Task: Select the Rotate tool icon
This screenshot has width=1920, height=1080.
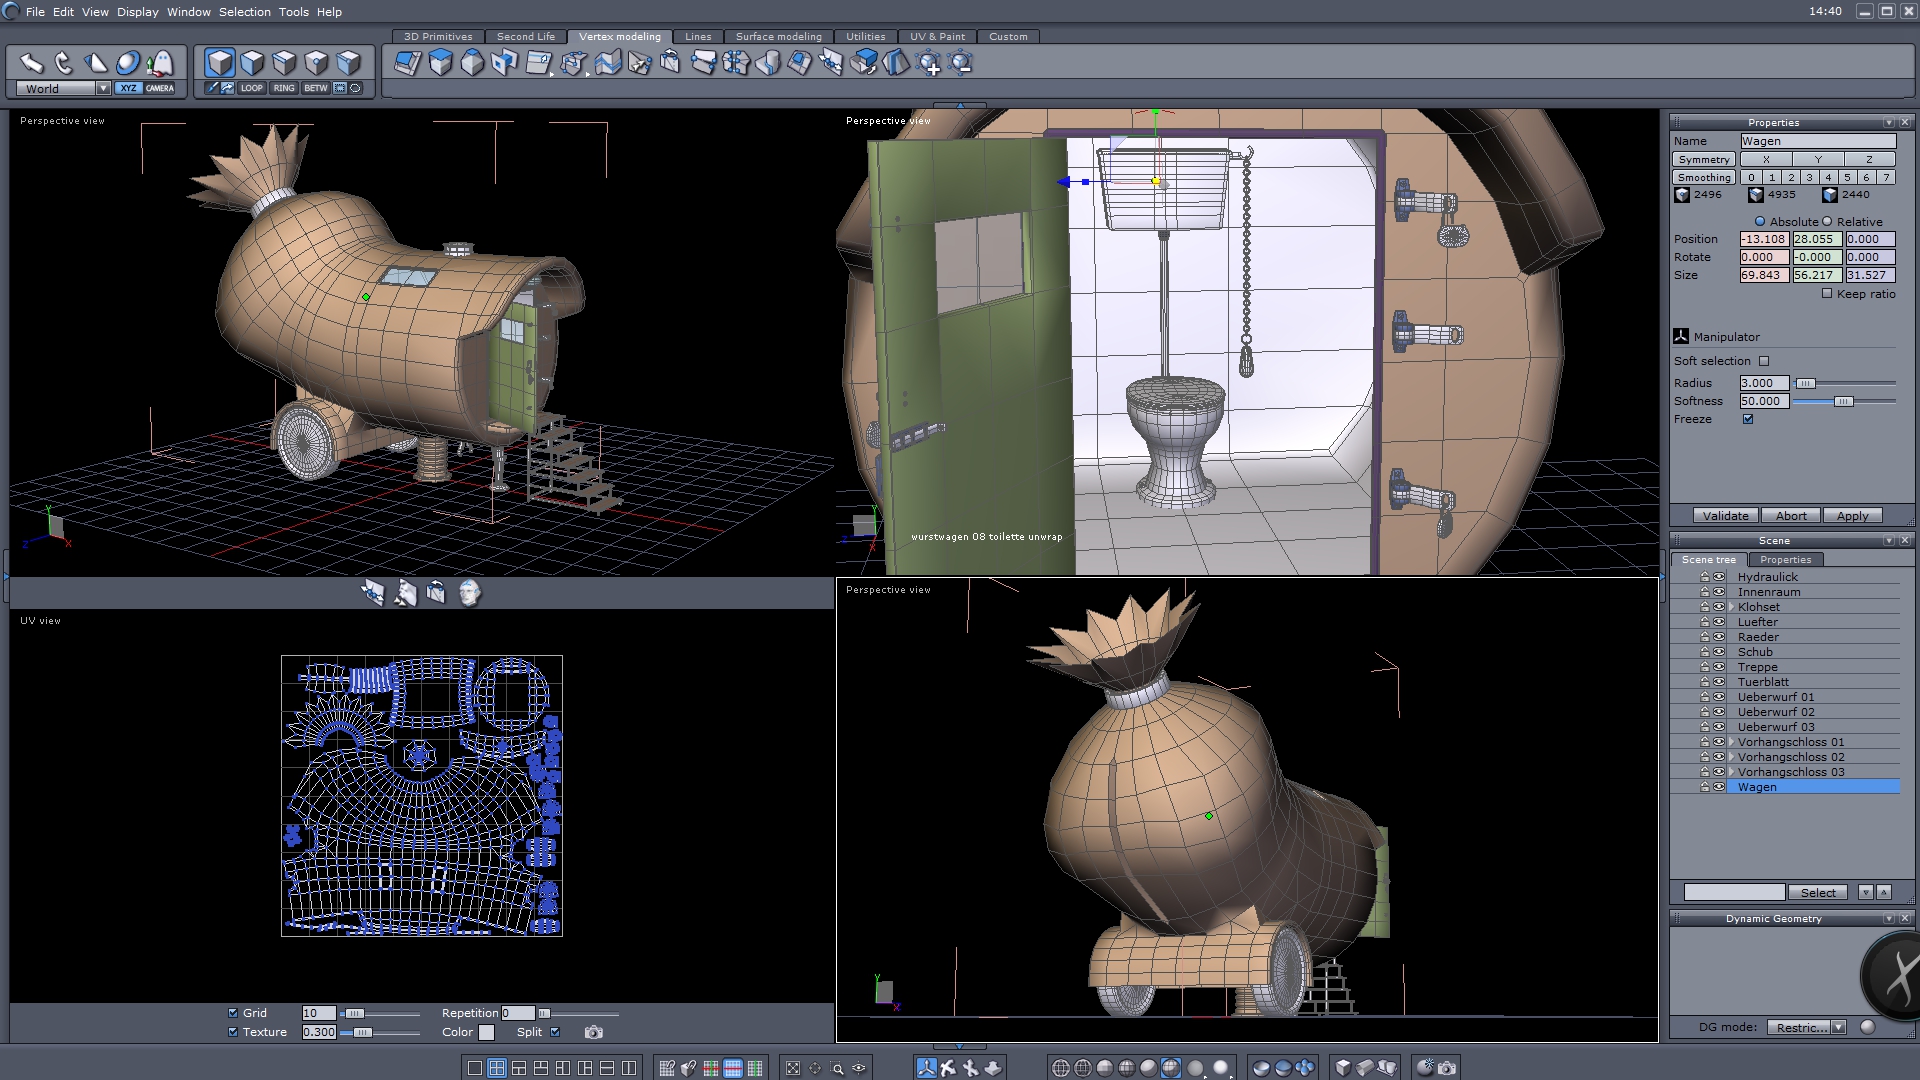Action: [x=63, y=63]
